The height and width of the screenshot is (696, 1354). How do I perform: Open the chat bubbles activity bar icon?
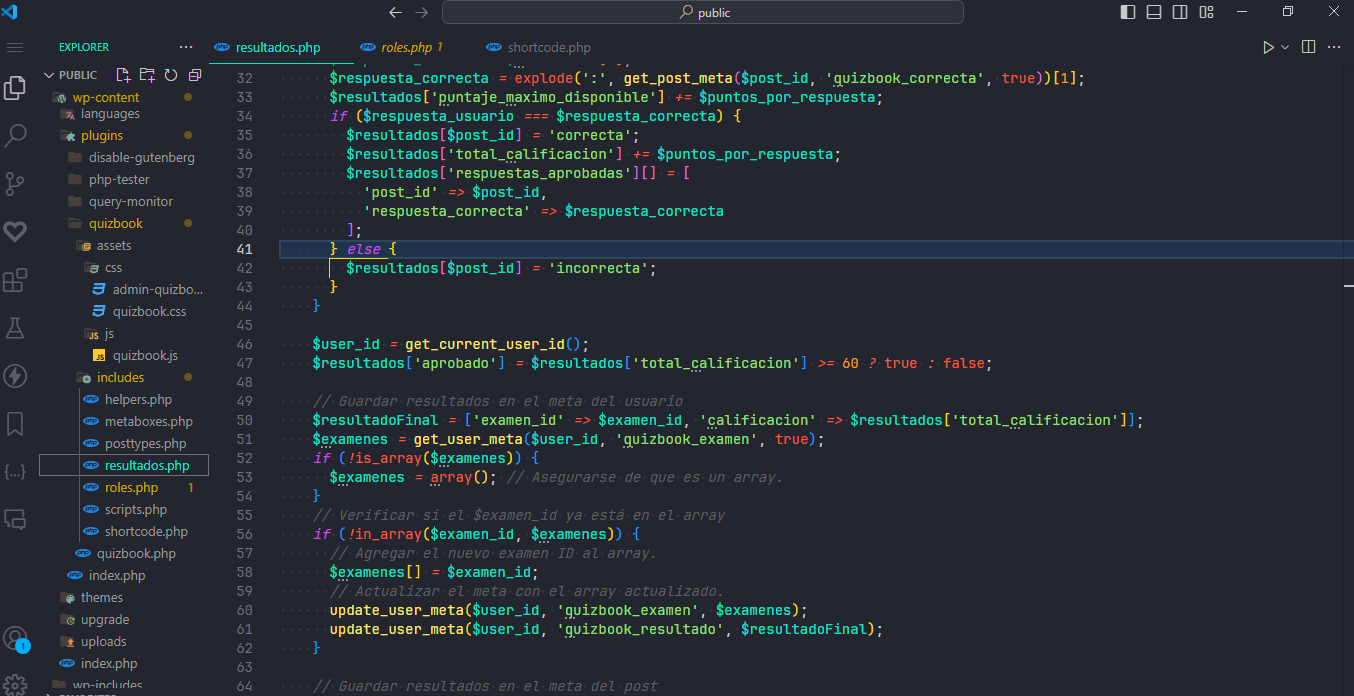pos(15,519)
